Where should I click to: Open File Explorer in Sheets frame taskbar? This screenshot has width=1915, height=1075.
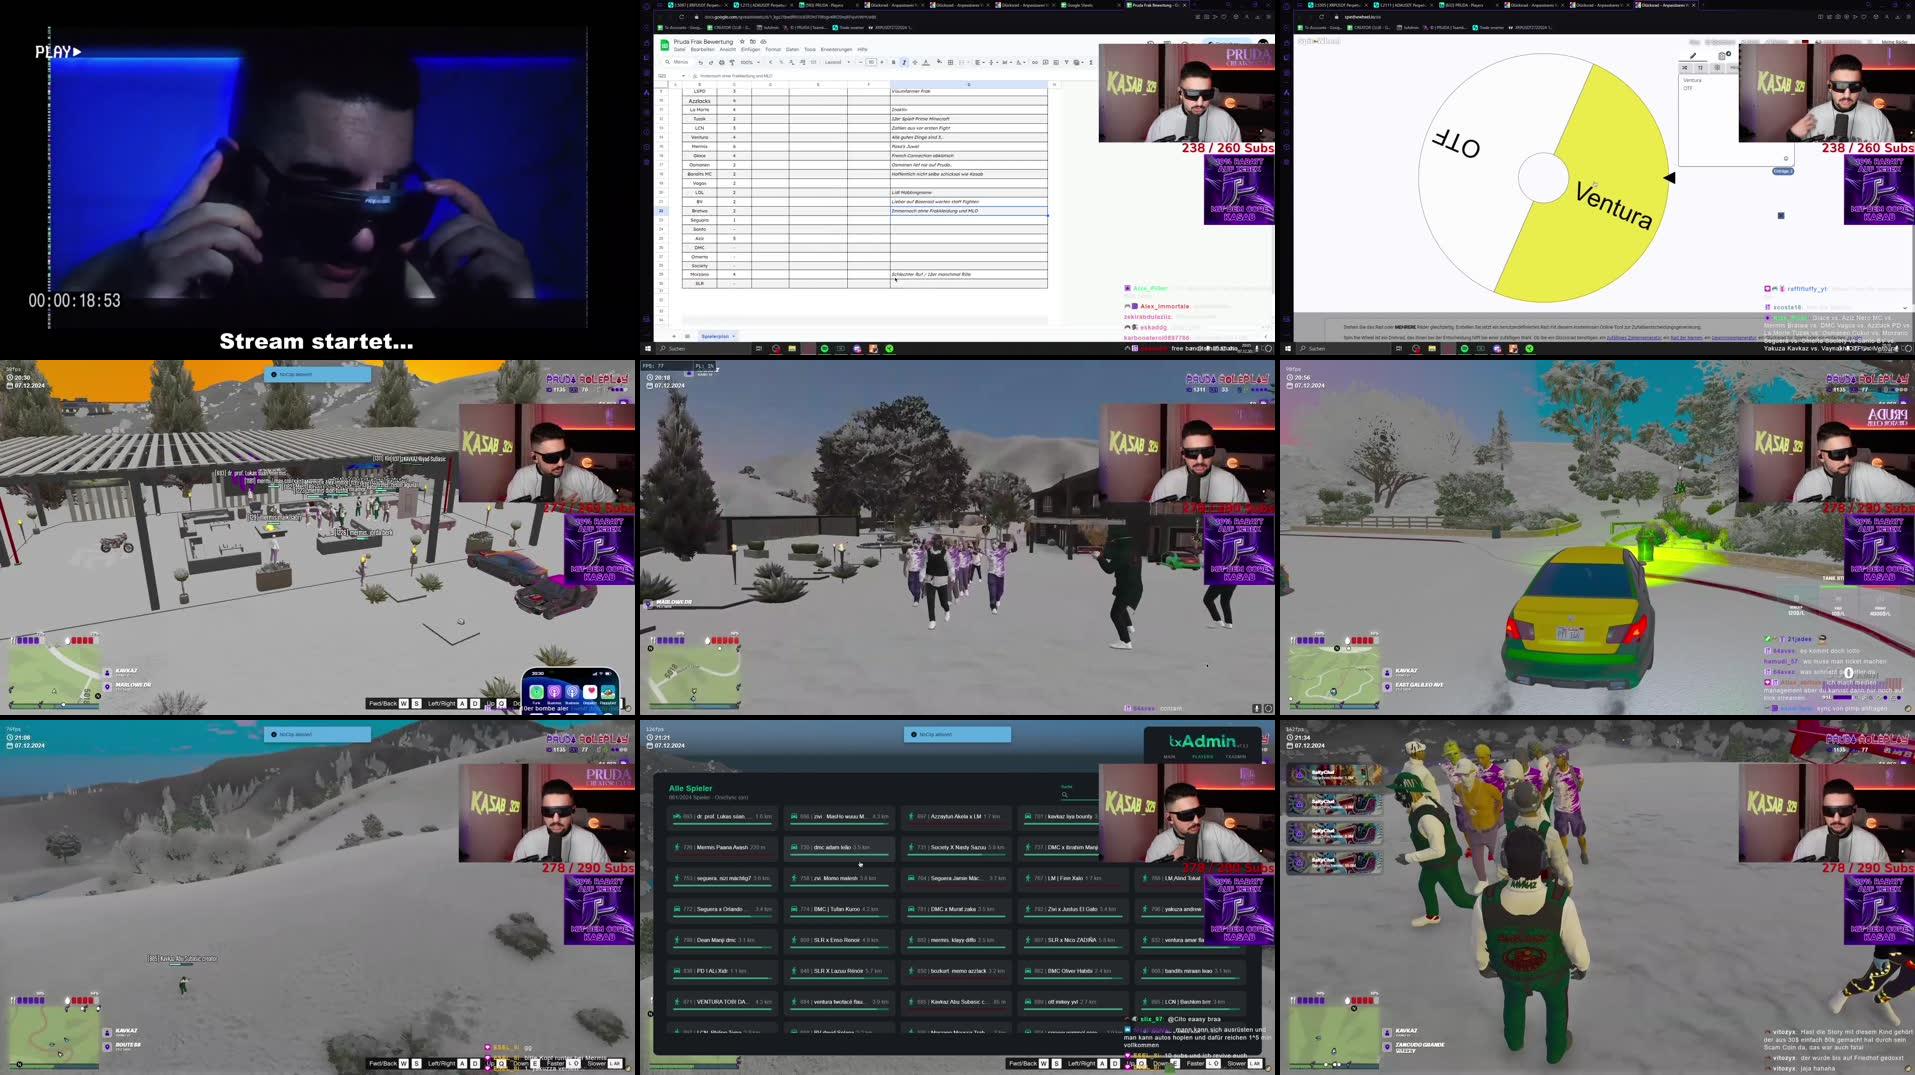pos(792,348)
